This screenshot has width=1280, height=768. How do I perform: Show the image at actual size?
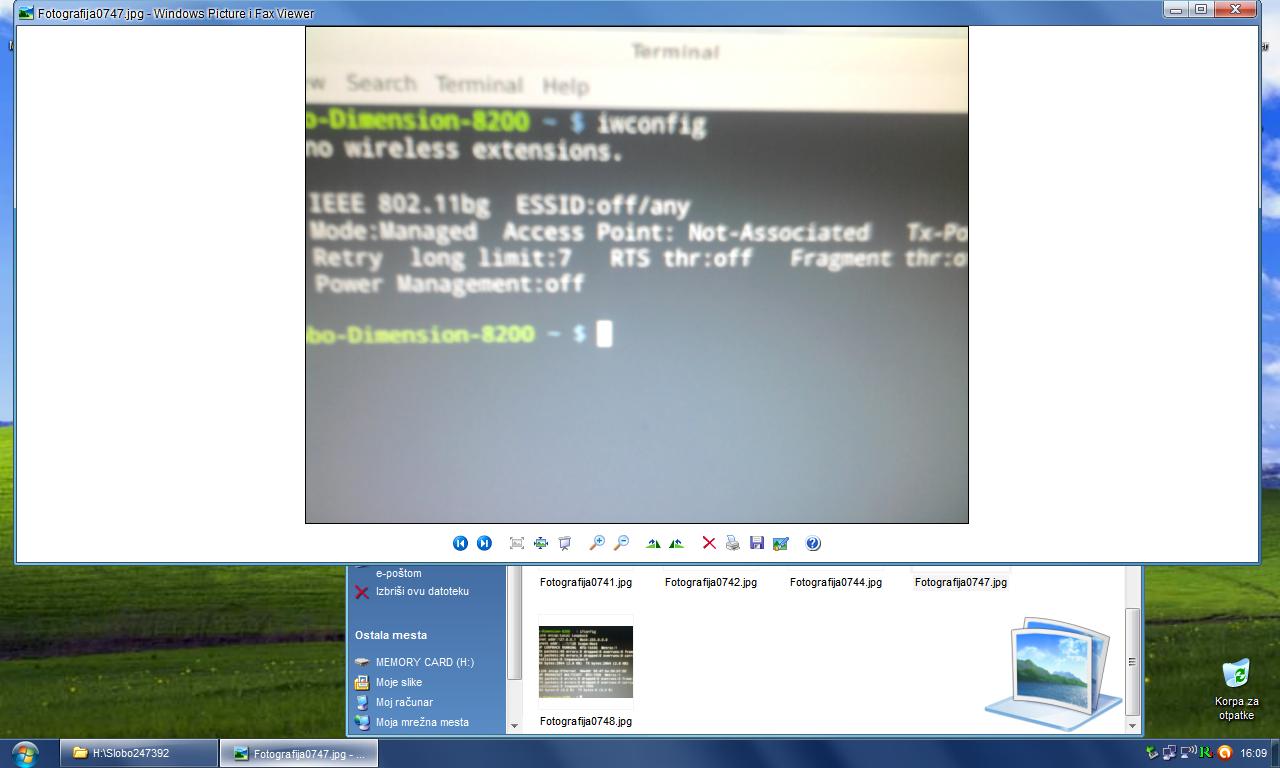click(x=541, y=543)
